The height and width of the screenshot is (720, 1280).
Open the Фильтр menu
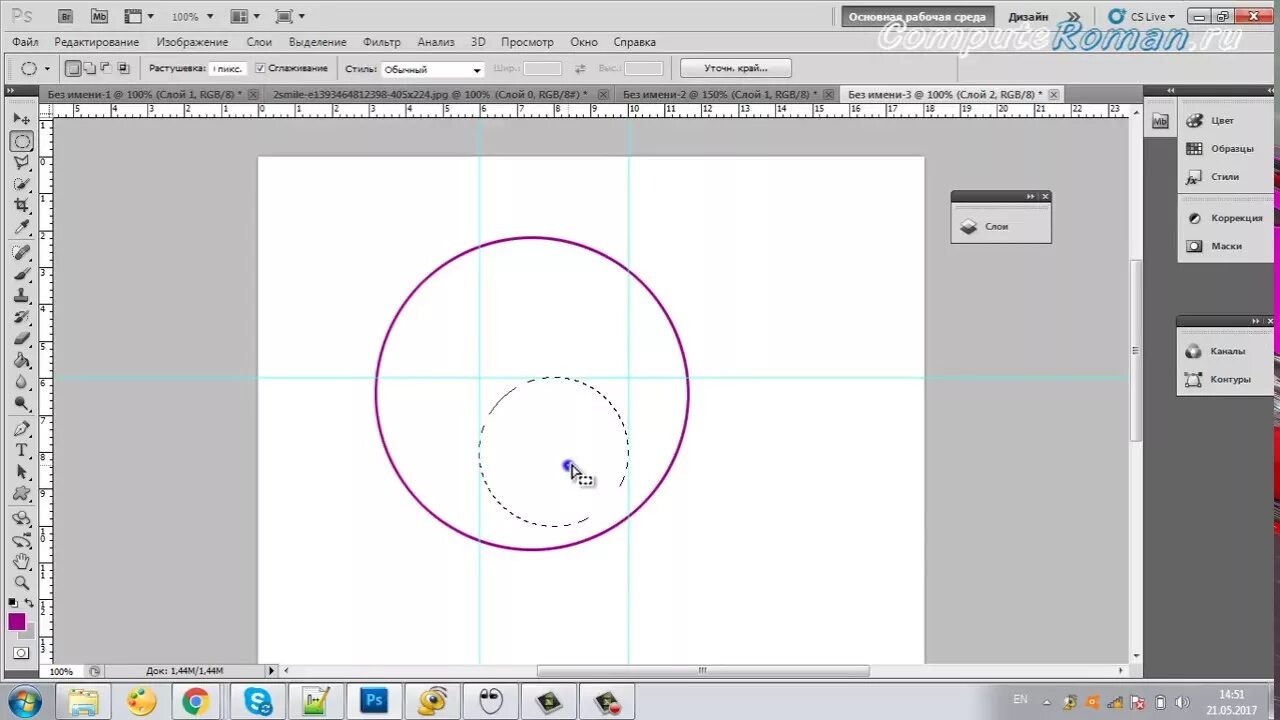(x=382, y=42)
